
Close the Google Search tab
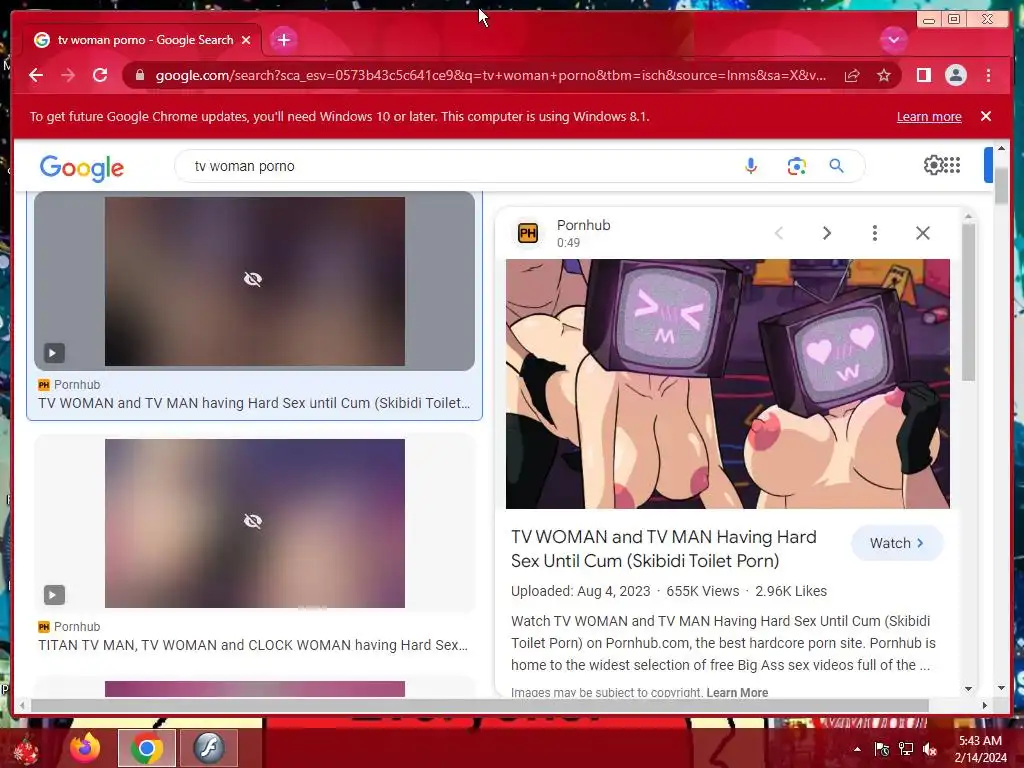(x=246, y=40)
